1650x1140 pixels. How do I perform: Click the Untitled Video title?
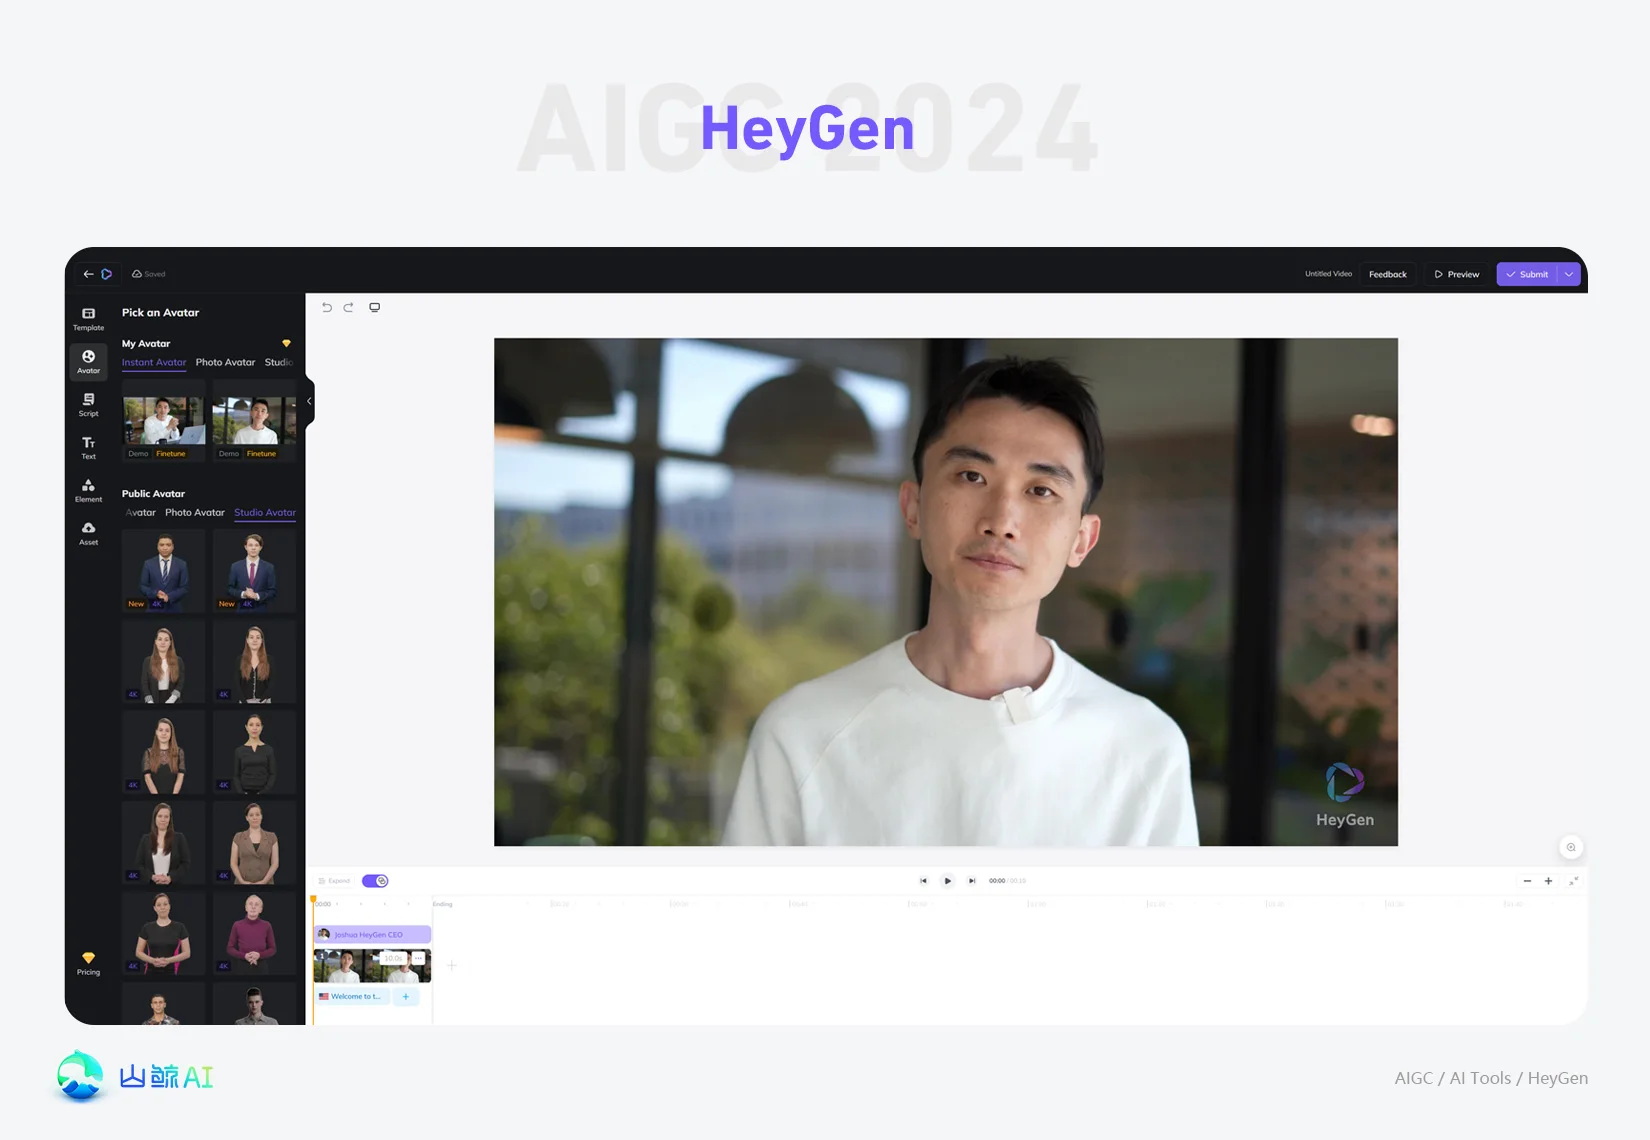coord(1328,274)
